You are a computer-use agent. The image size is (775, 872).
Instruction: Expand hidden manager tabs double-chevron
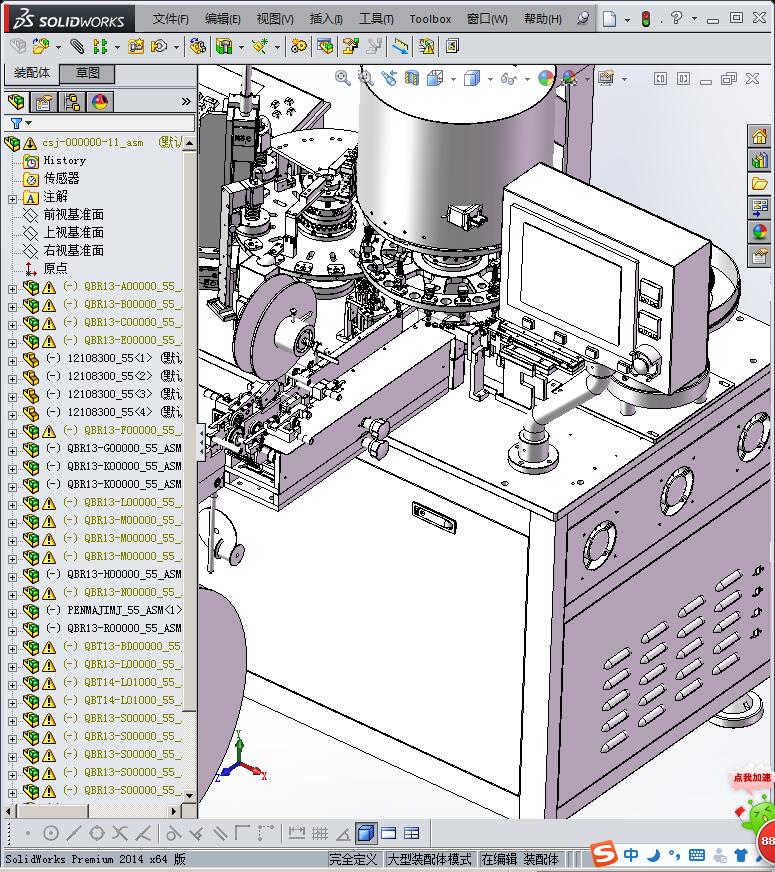tap(186, 101)
